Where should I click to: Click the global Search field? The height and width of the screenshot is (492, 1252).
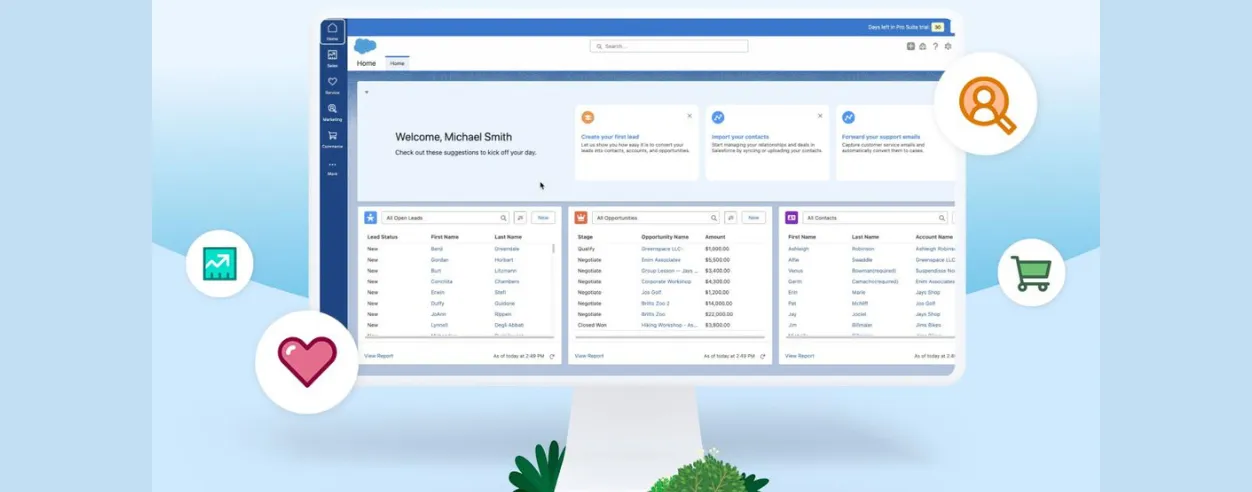pos(668,46)
